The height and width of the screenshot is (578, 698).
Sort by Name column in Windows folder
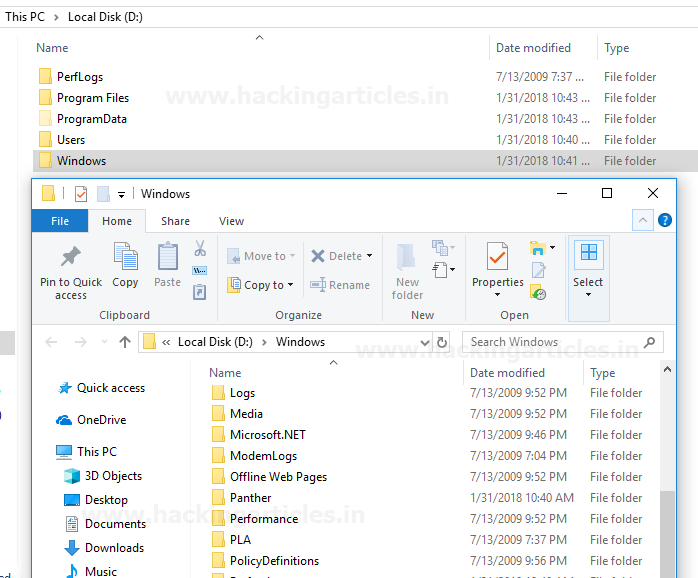tap(225, 373)
